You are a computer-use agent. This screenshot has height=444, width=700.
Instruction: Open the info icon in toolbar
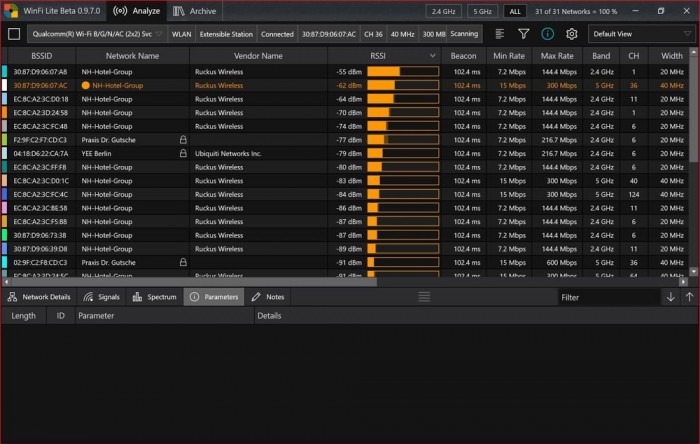547,33
